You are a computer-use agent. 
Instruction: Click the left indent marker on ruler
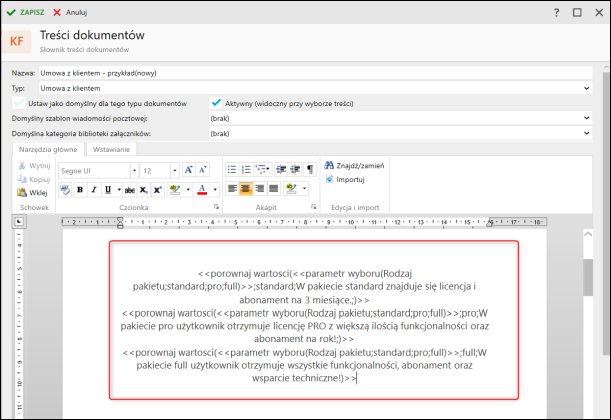tap(120, 223)
